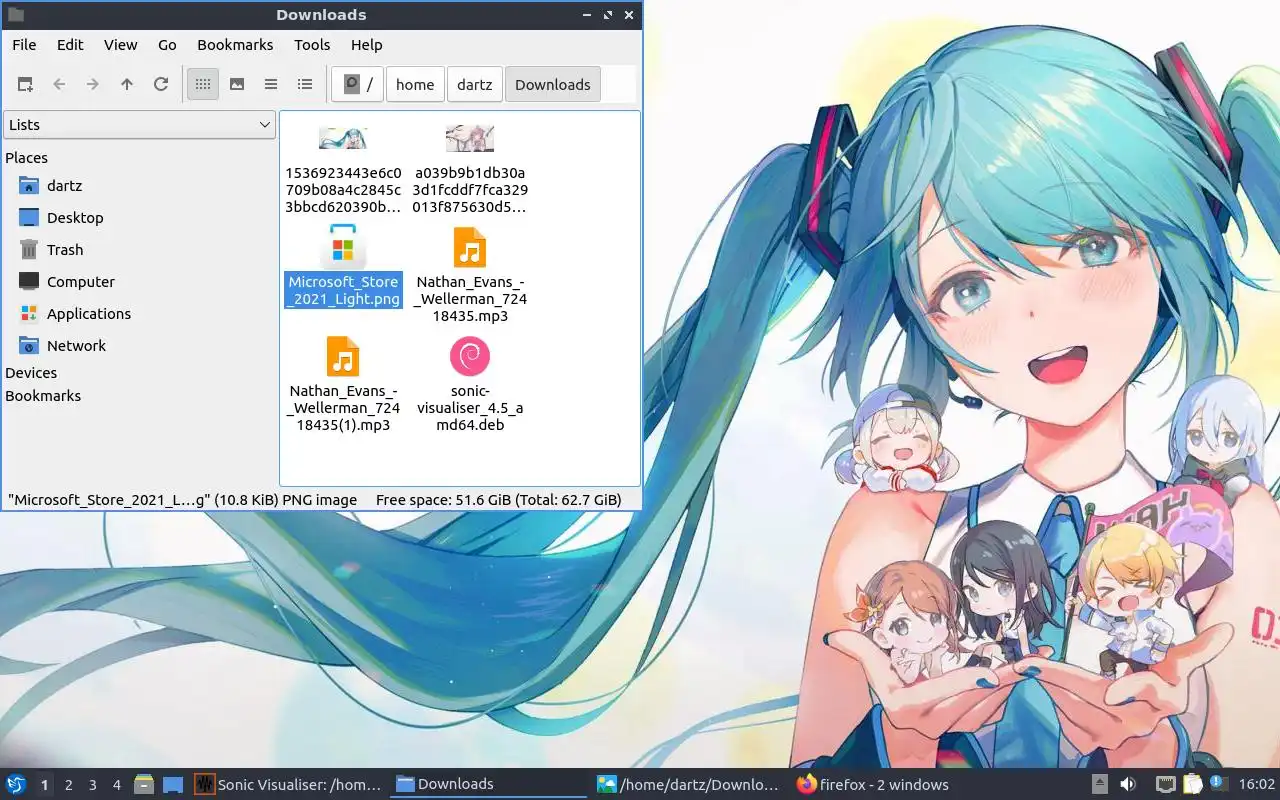Jump to root path button
This screenshot has width=1280, height=800.
[x=358, y=85]
